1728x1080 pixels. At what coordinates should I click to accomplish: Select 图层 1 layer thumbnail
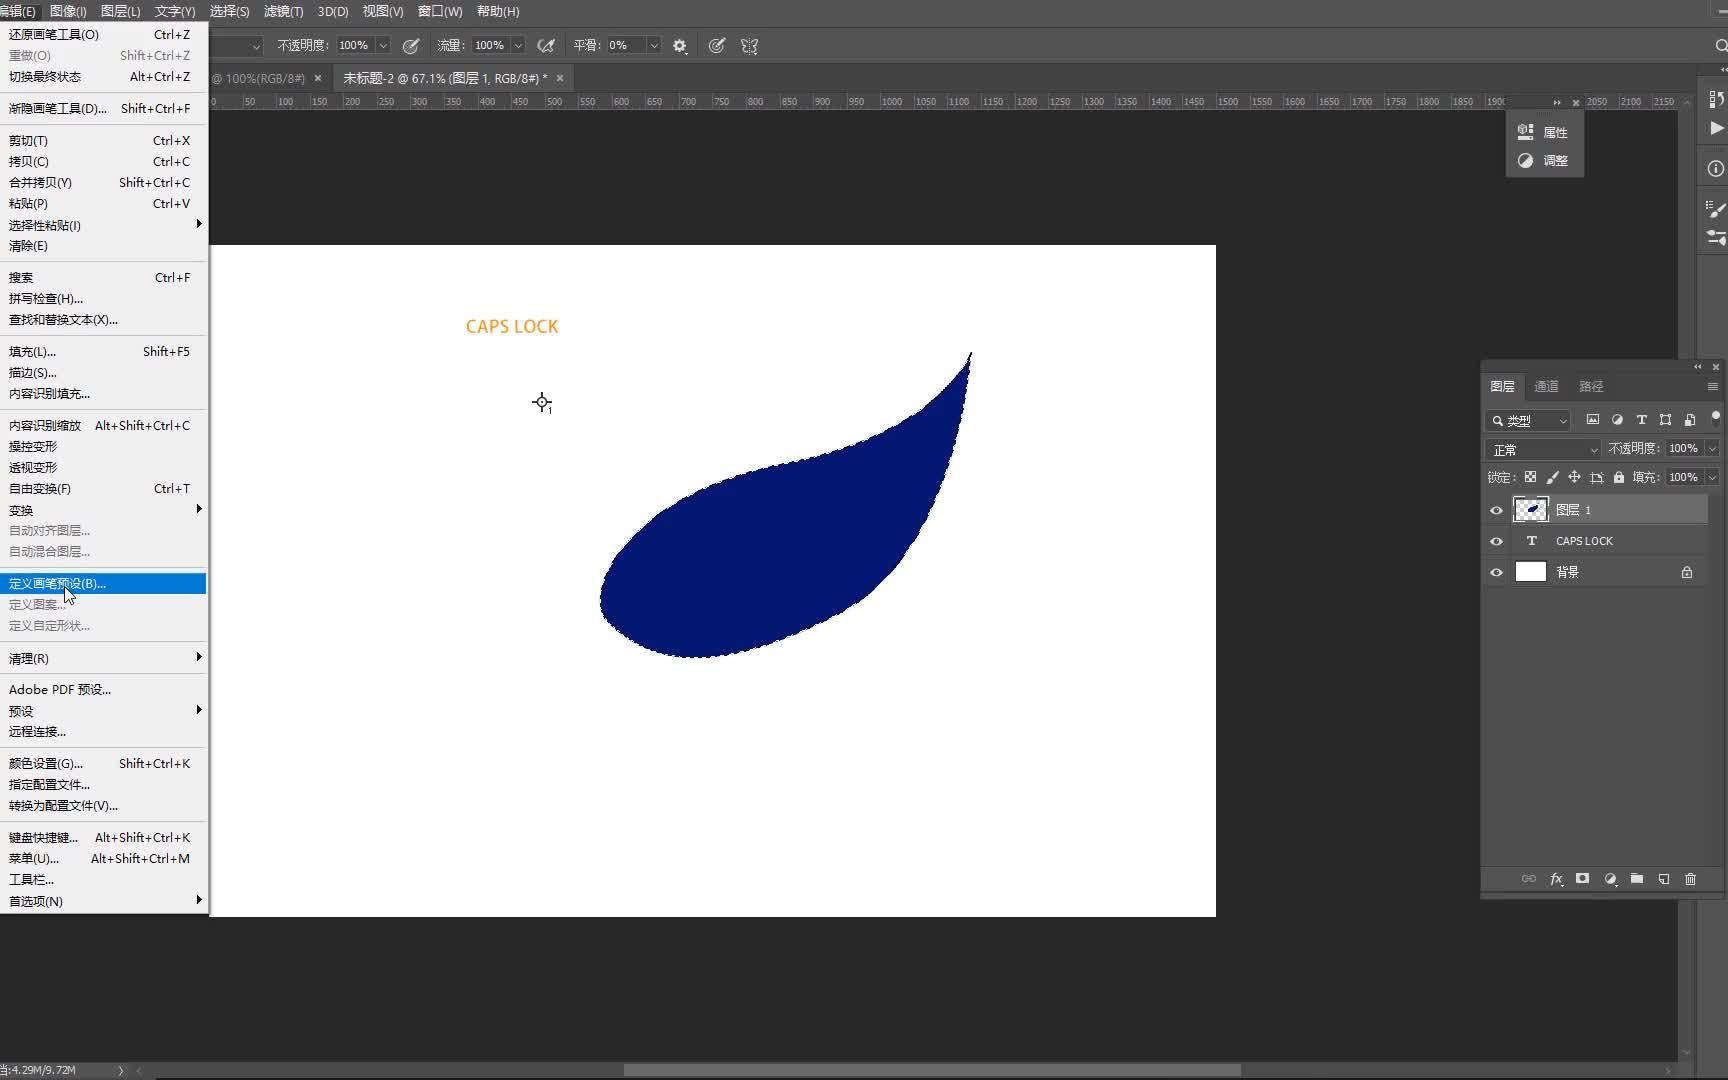[x=1530, y=510]
